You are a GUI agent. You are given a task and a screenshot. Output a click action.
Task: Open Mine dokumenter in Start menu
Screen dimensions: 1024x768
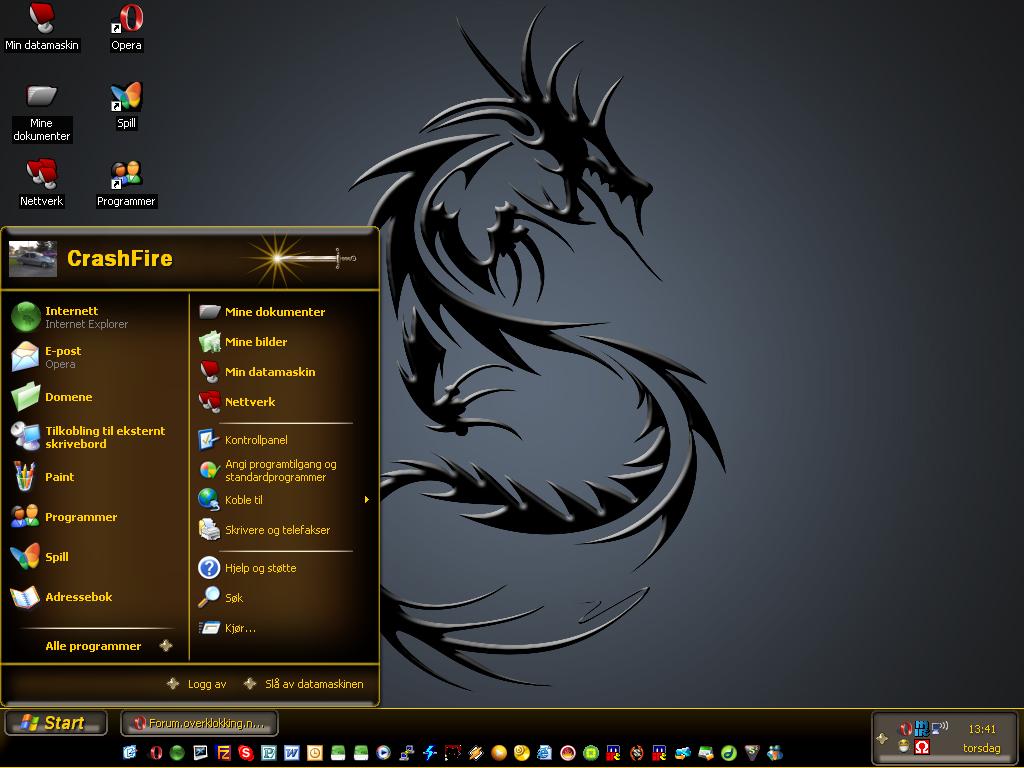[x=284, y=312]
